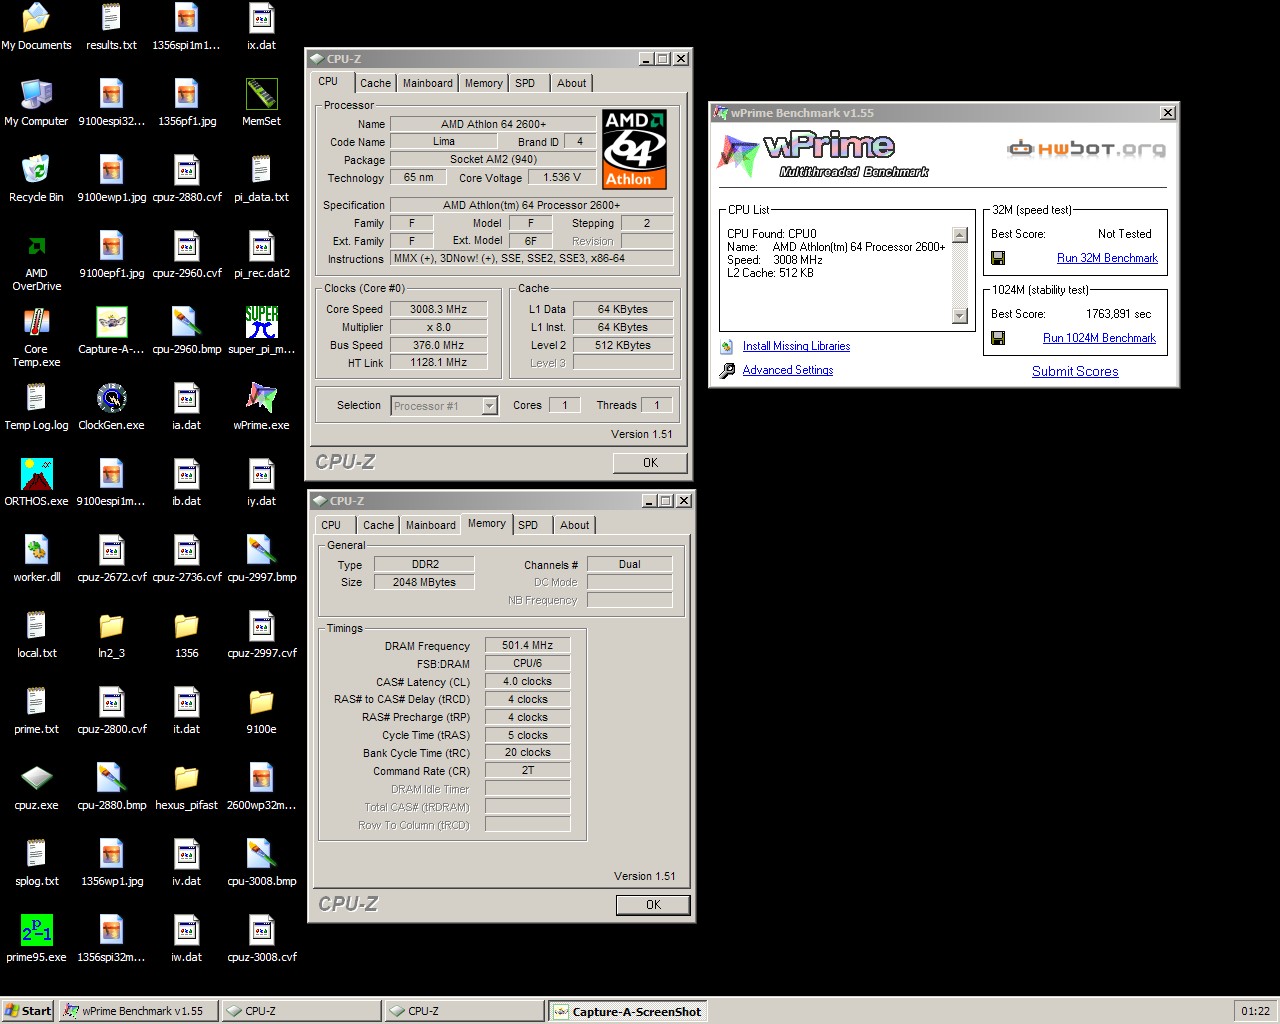
Task: Click the Core Voltage 1.536 V value
Action: [562, 177]
